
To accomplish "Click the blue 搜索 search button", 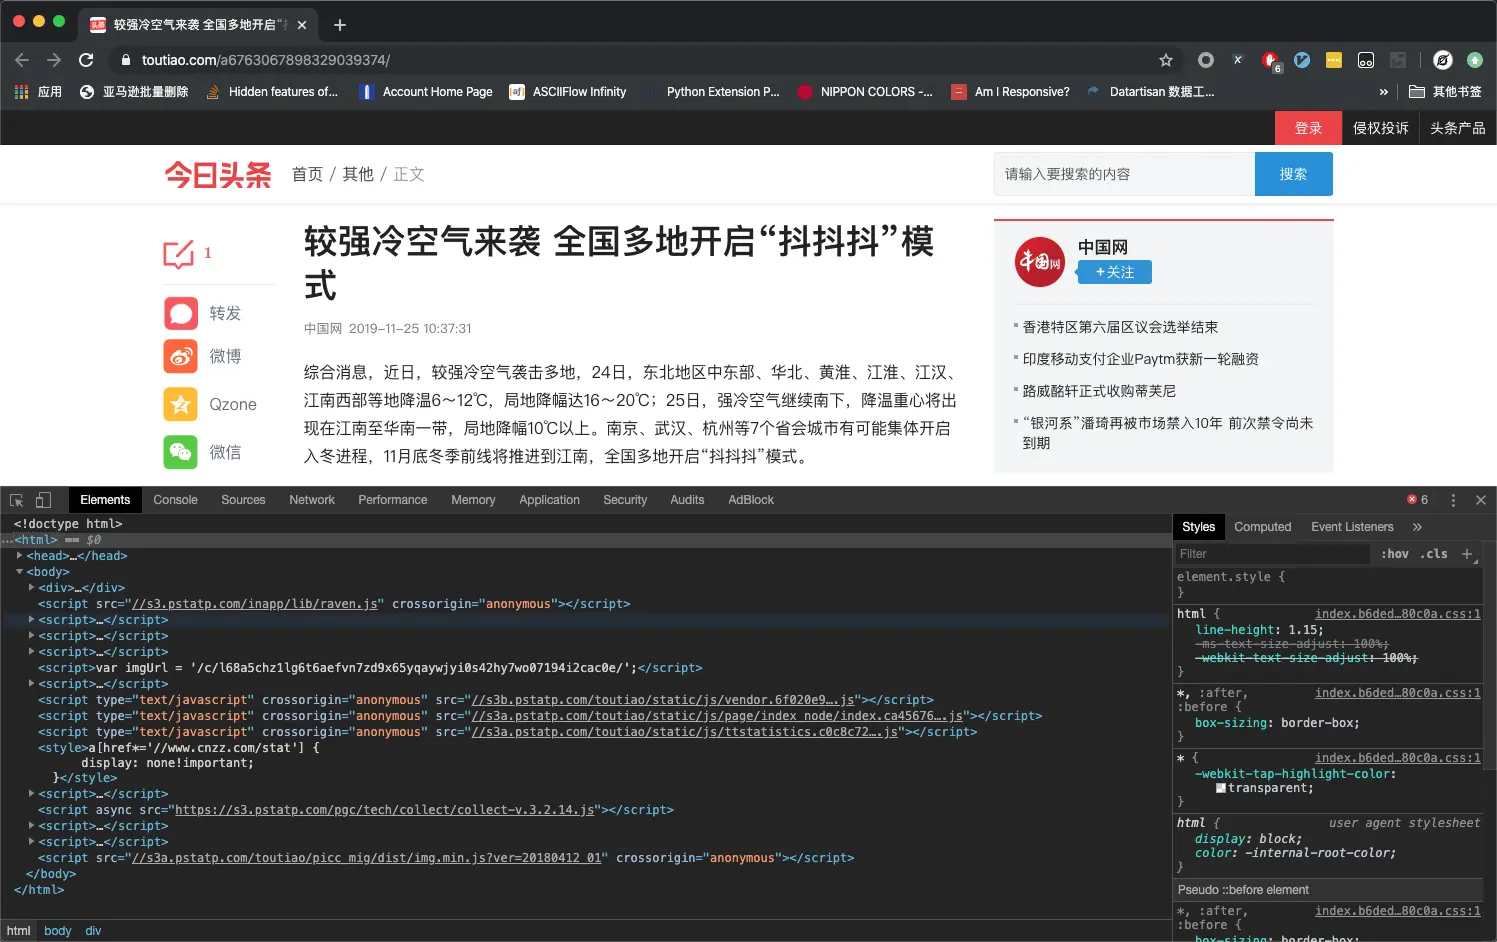I will coord(1294,174).
